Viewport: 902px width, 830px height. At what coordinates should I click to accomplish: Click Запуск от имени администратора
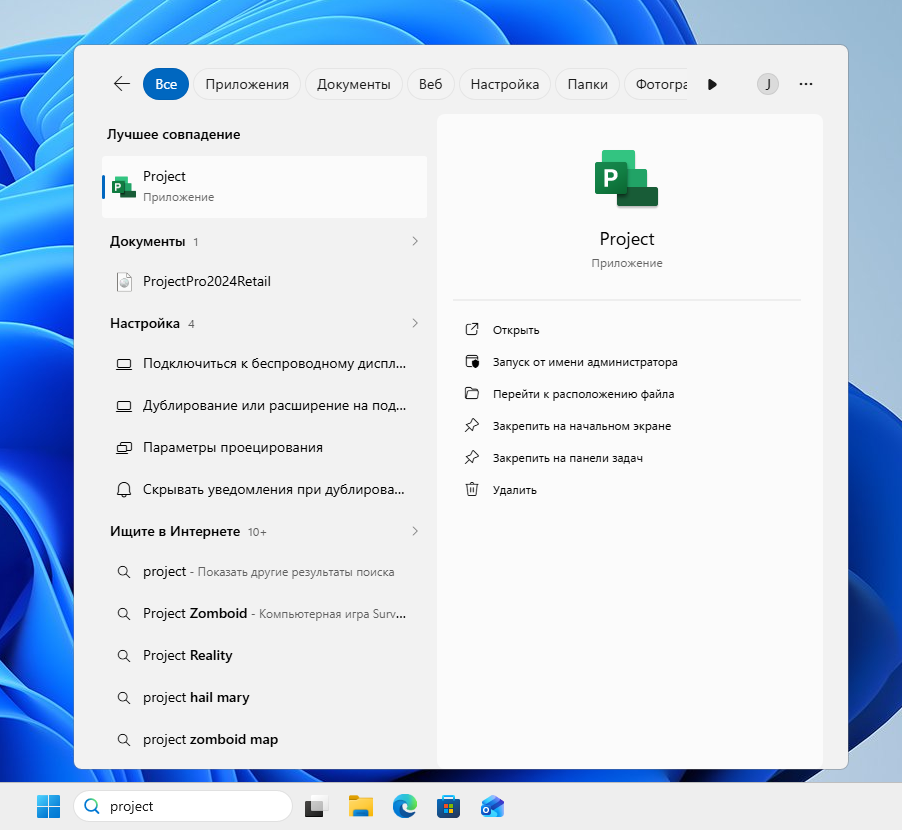click(585, 362)
